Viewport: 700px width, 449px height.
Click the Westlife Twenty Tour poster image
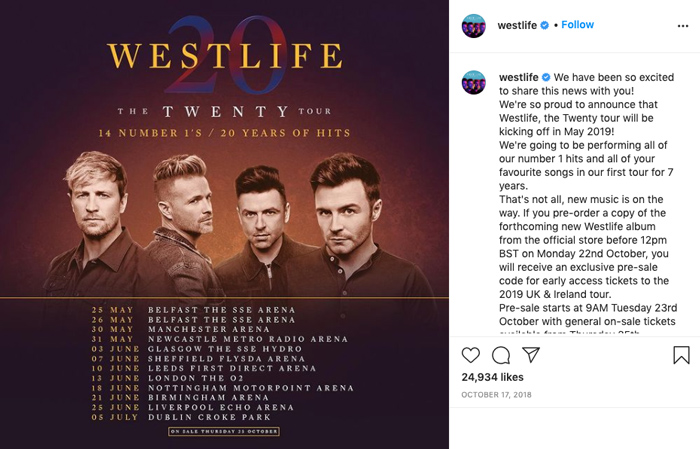224,224
